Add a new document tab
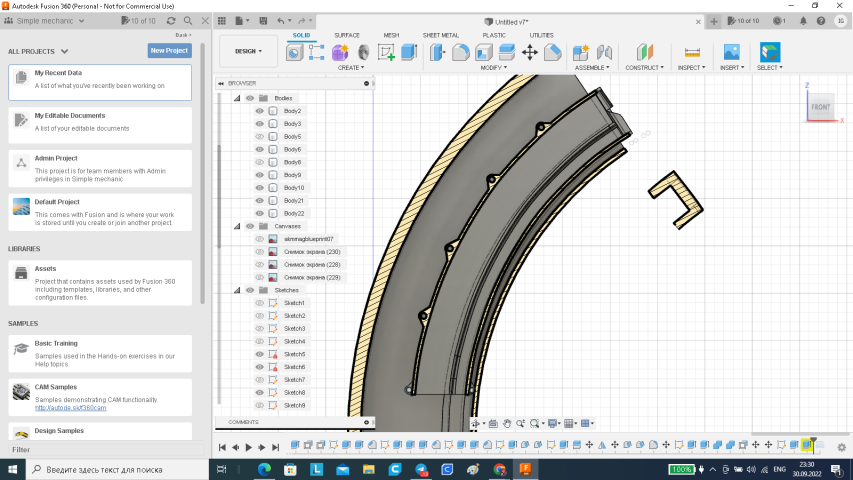The height and width of the screenshot is (480, 853). pyautogui.click(x=714, y=21)
